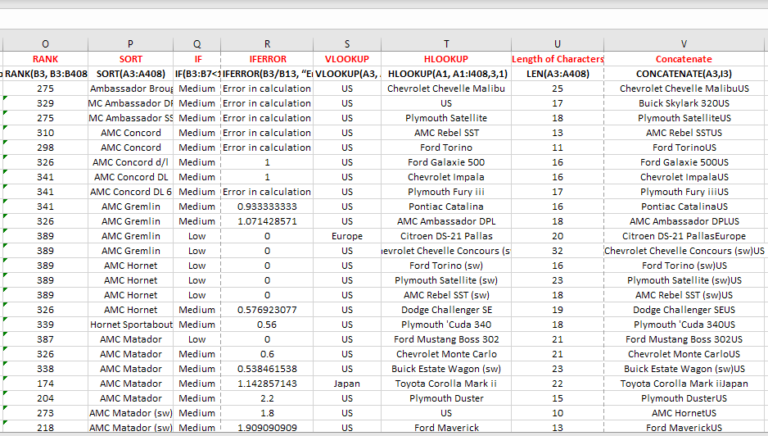
Task: Select cell Ford Mustang Boss 302US
Action: [684, 339]
